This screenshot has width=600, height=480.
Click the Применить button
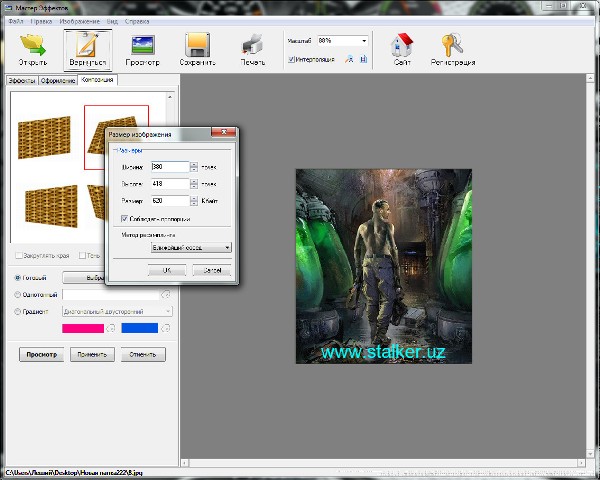coord(91,354)
